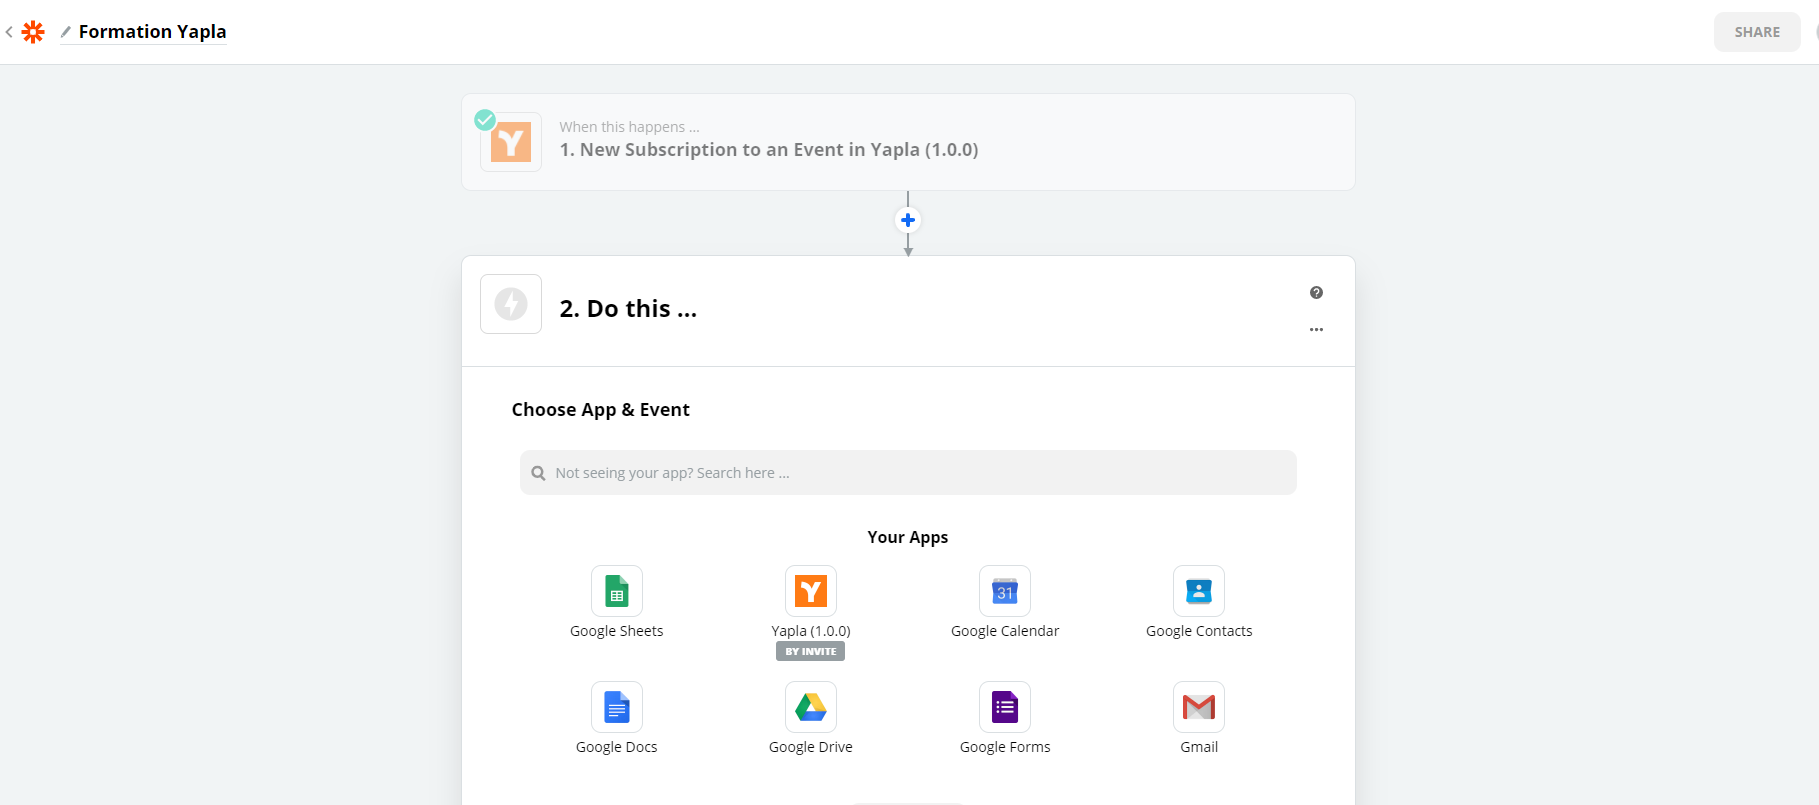Open help question mark icon for step 2
1819x805 pixels.
[1316, 293]
